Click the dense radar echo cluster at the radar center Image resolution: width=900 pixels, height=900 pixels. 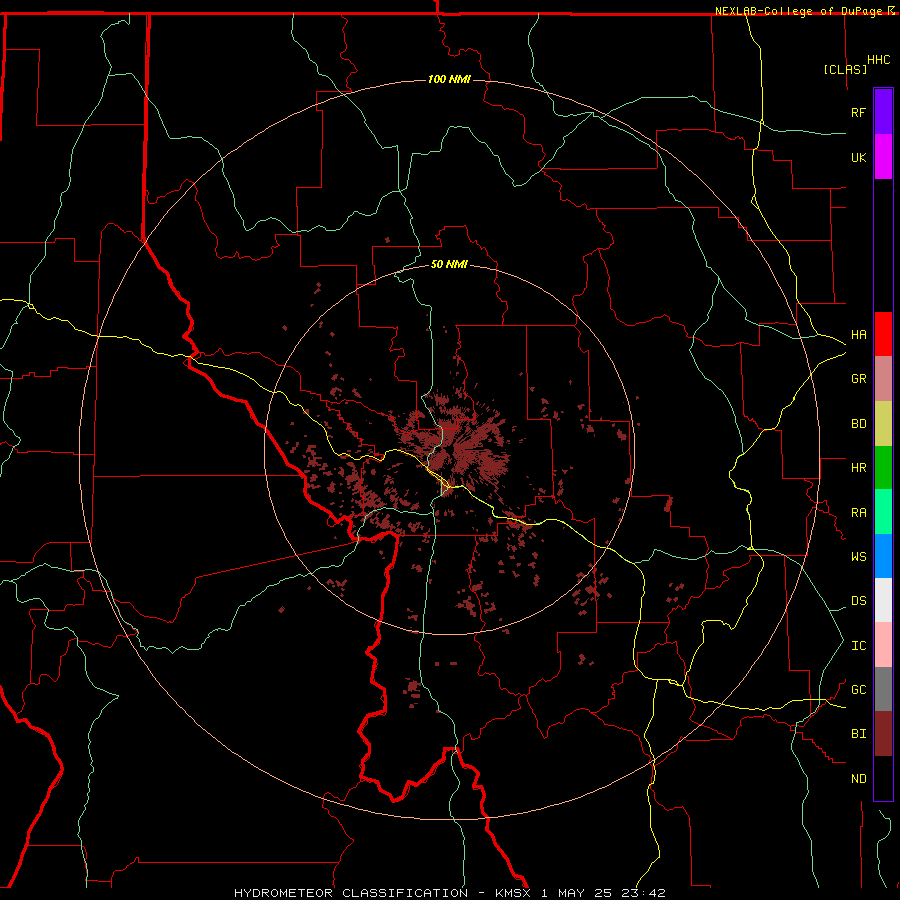(453, 445)
